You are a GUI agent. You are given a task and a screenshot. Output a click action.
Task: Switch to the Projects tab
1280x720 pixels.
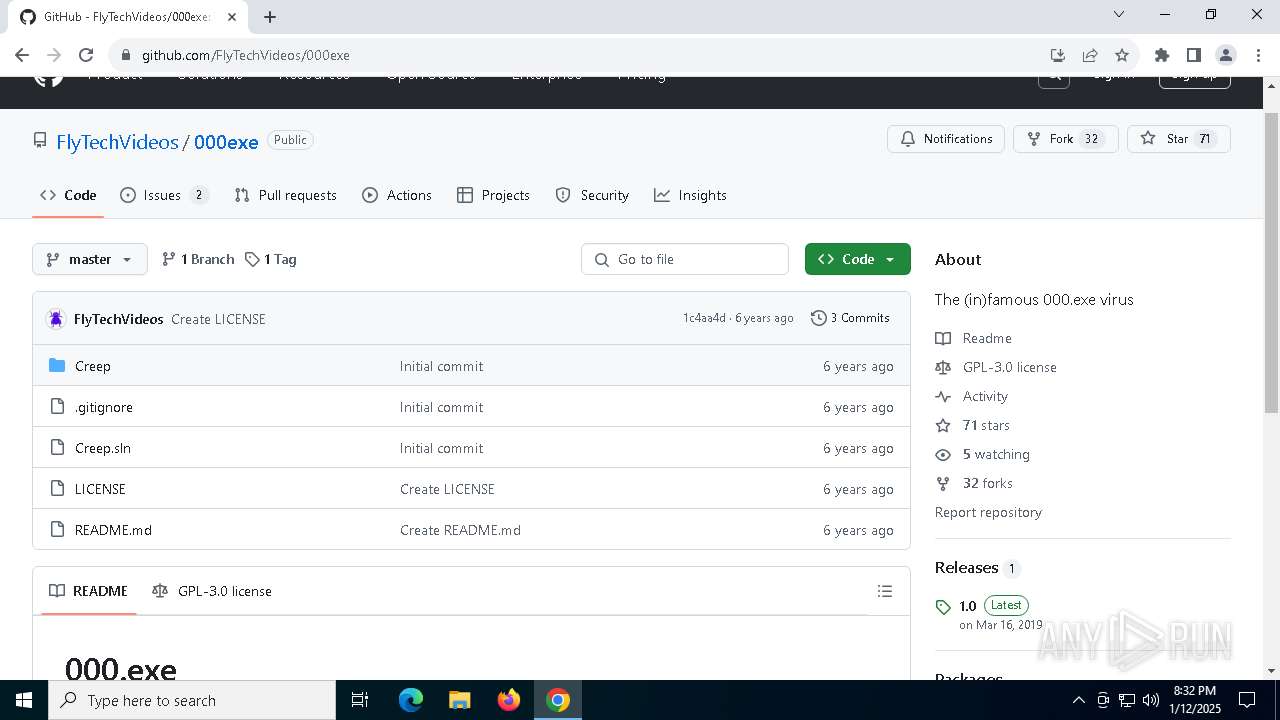493,195
